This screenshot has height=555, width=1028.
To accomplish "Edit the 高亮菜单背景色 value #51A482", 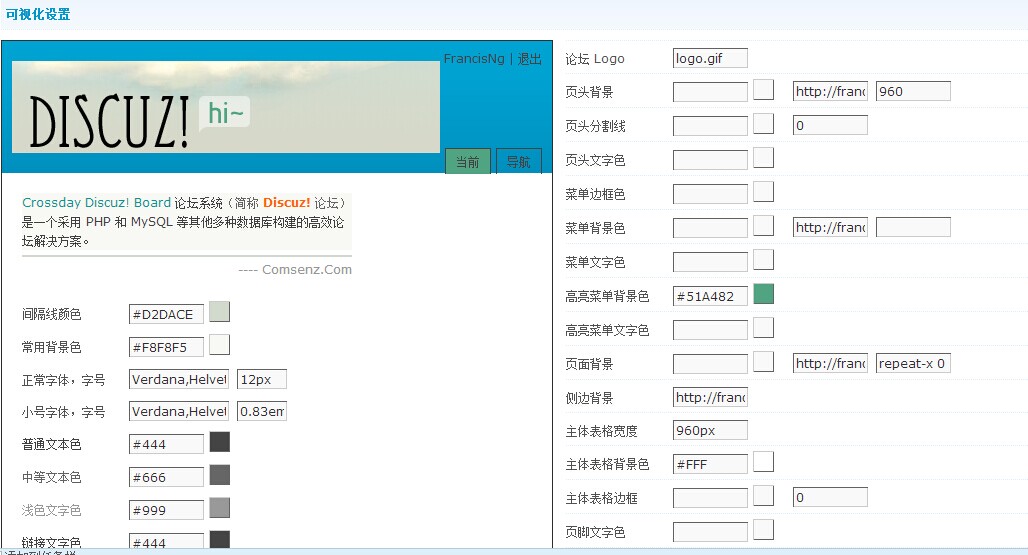I will tap(710, 296).
